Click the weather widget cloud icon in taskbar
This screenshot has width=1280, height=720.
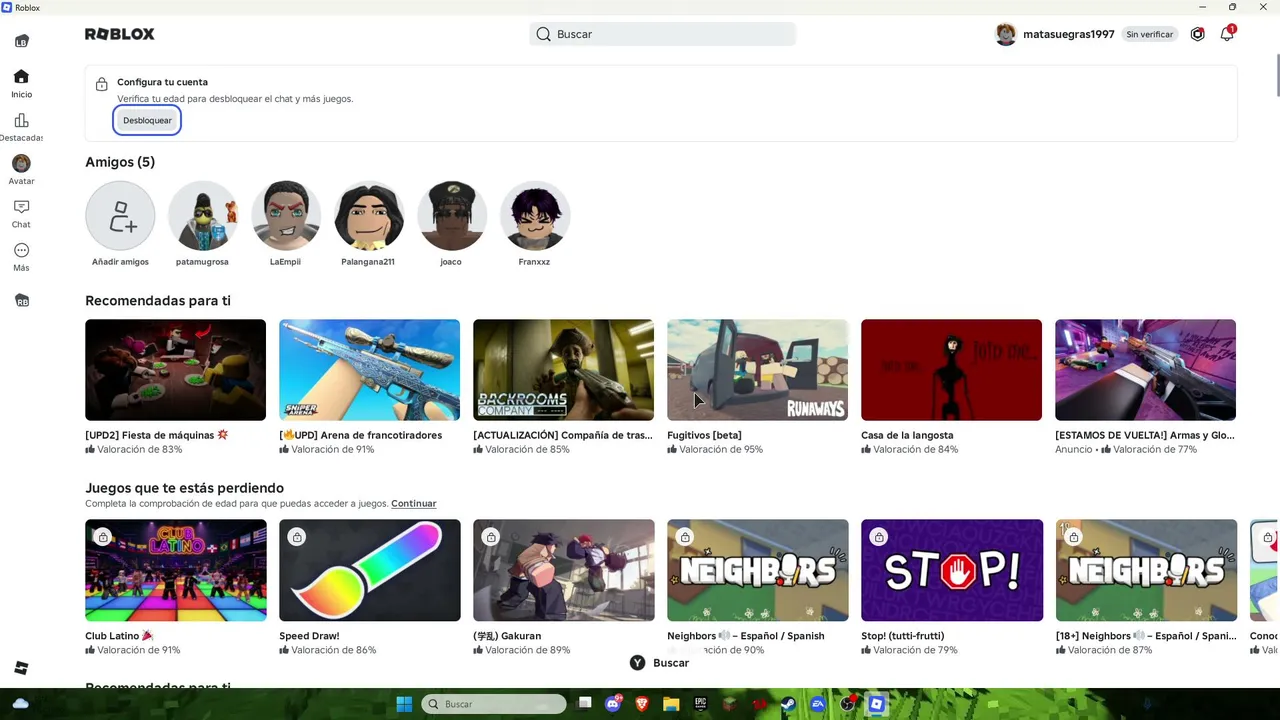coord(20,704)
